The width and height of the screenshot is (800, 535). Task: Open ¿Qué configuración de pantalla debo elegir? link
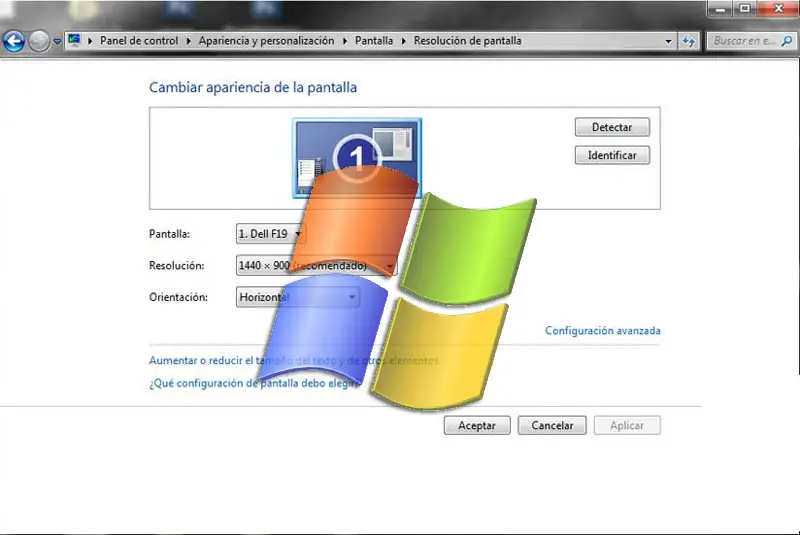click(255, 383)
